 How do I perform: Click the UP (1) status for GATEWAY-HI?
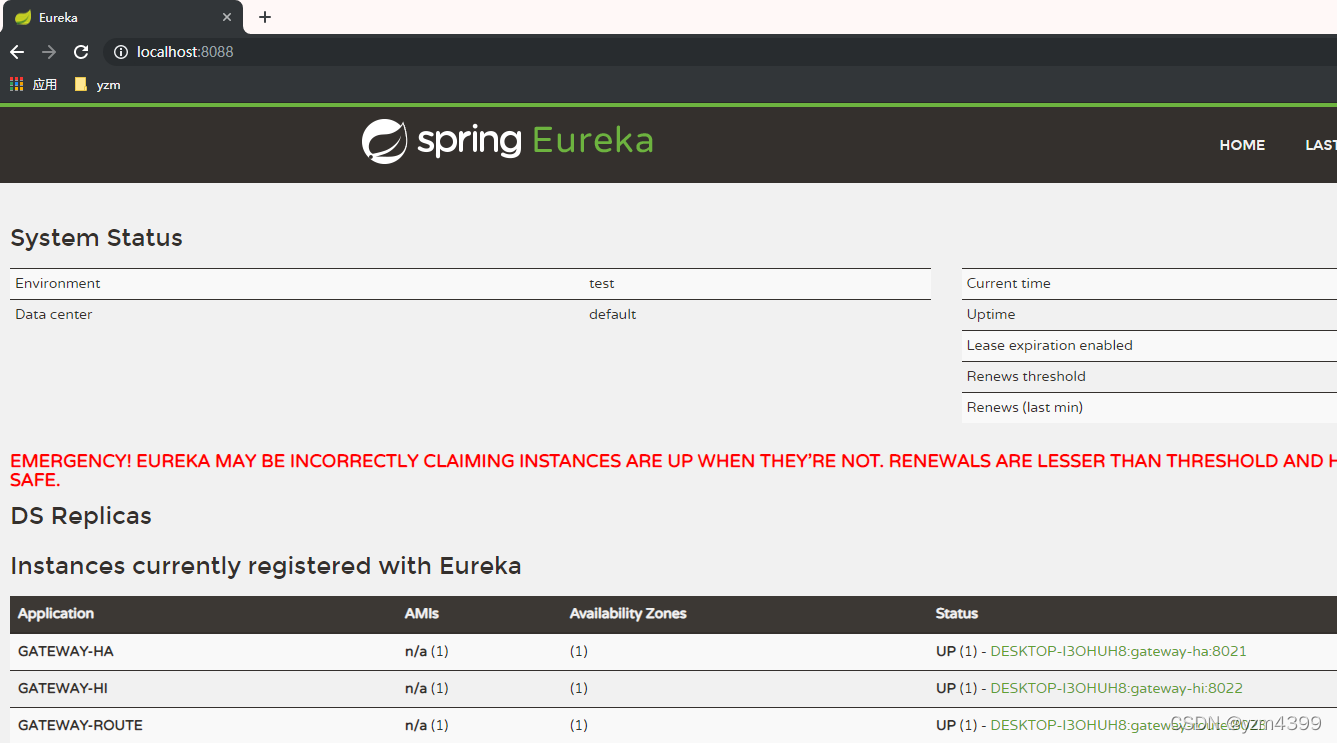pos(956,688)
